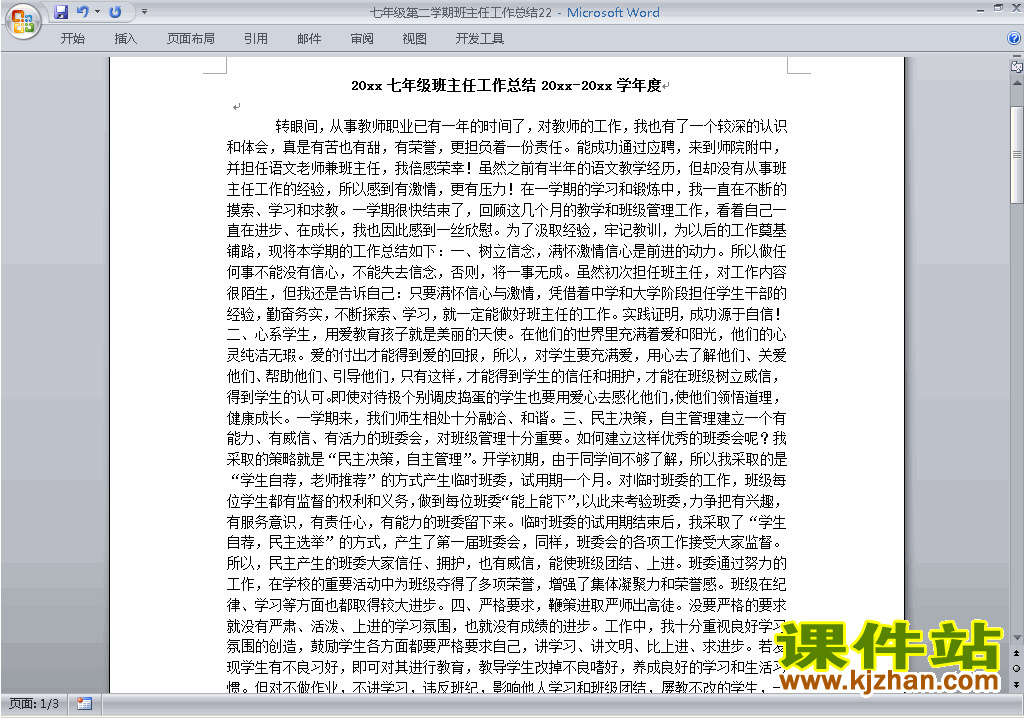
Task: Expand the undo history dropdown arrow
Action: (x=97, y=12)
